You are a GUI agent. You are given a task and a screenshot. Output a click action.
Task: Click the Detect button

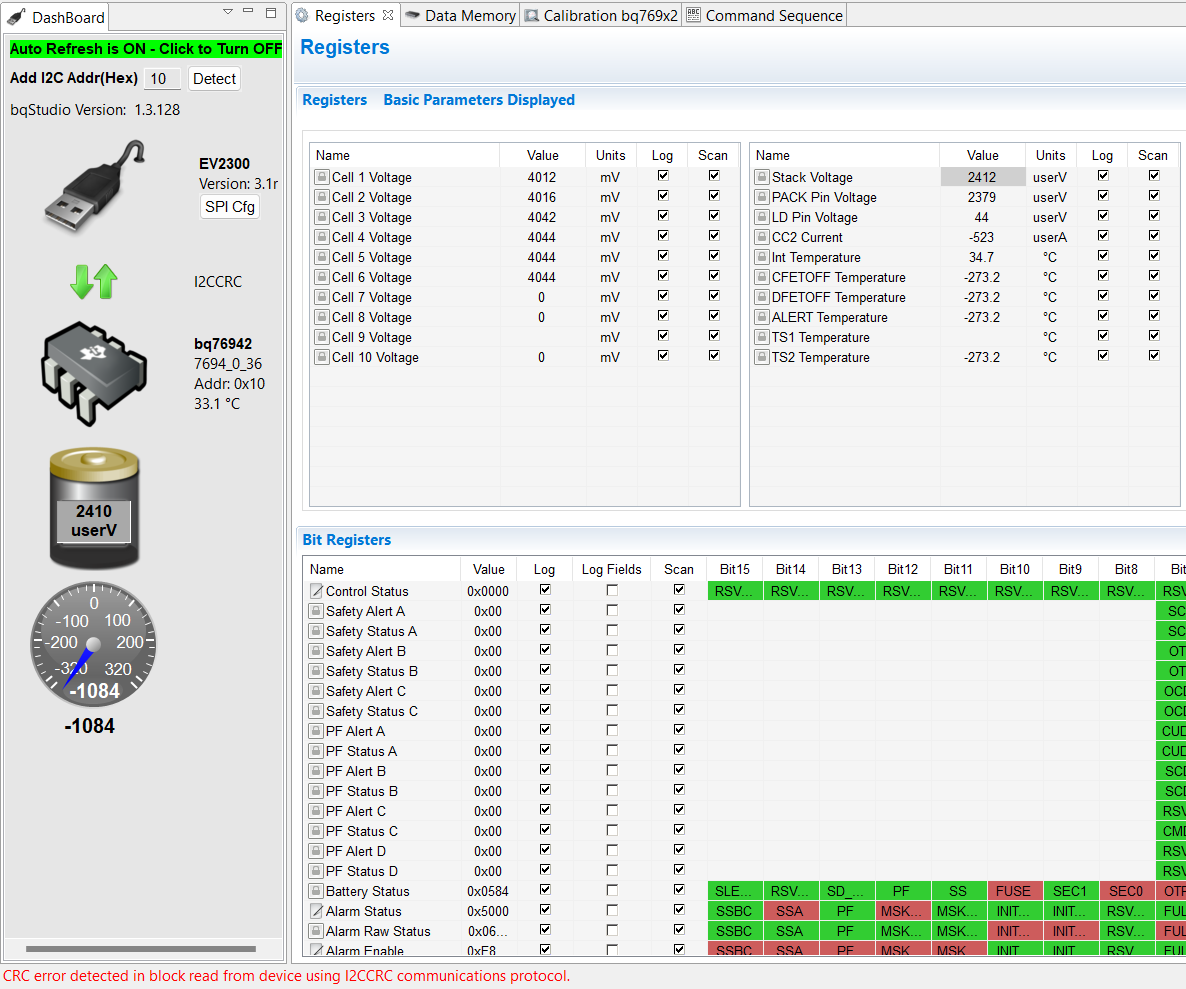(x=214, y=79)
